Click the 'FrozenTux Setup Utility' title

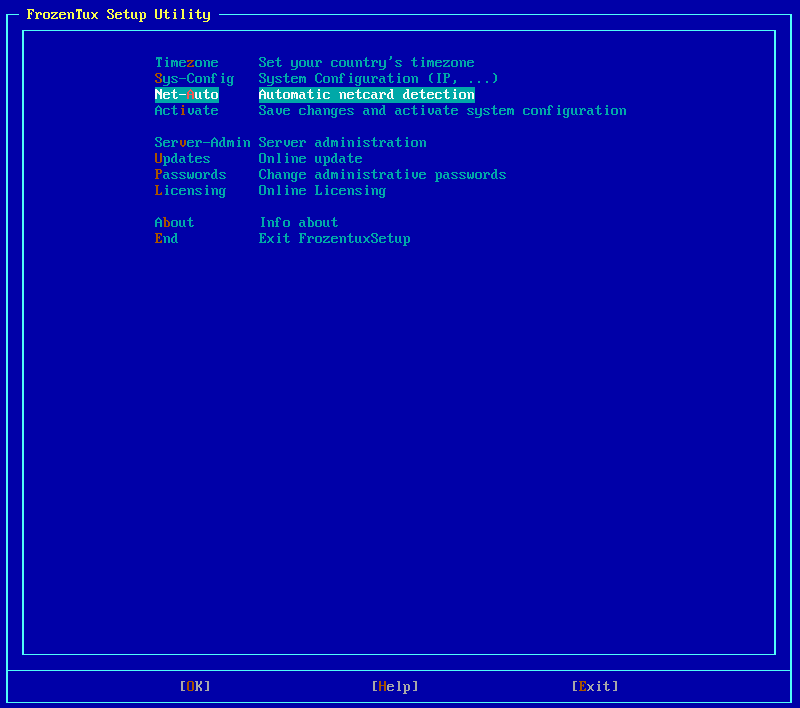[x=118, y=14]
